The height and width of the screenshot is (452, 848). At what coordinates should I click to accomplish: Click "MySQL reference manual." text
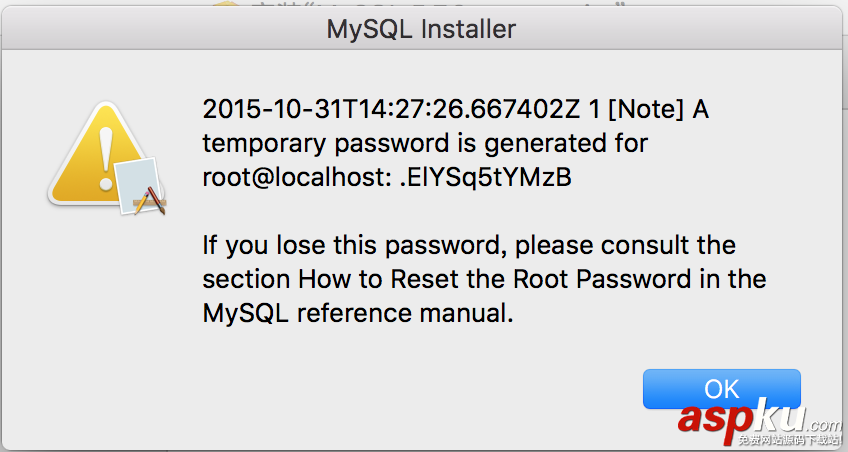coord(358,313)
